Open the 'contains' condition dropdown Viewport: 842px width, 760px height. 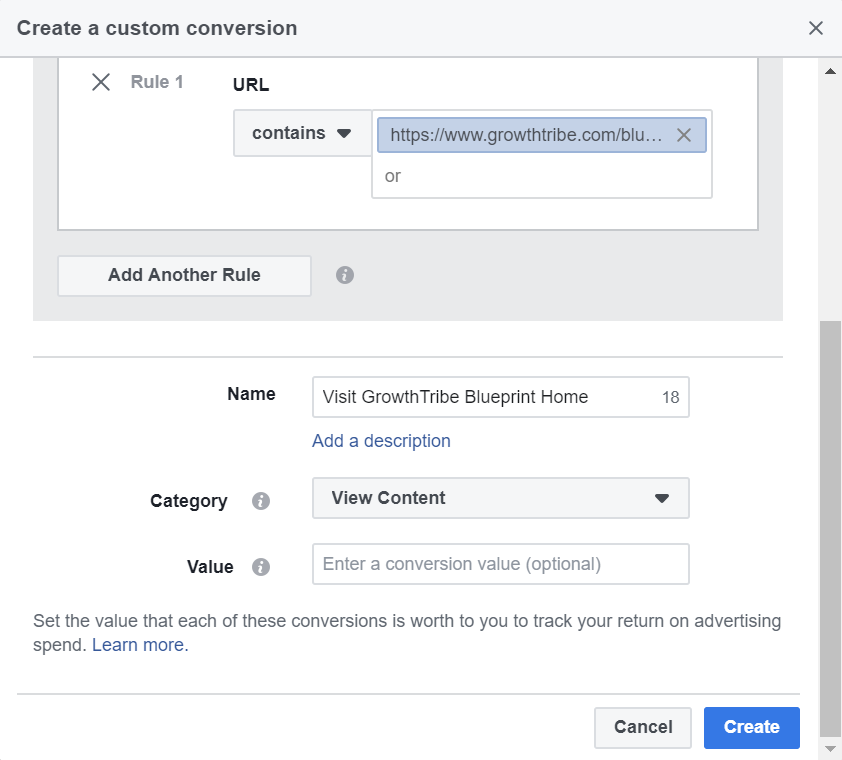(x=302, y=133)
